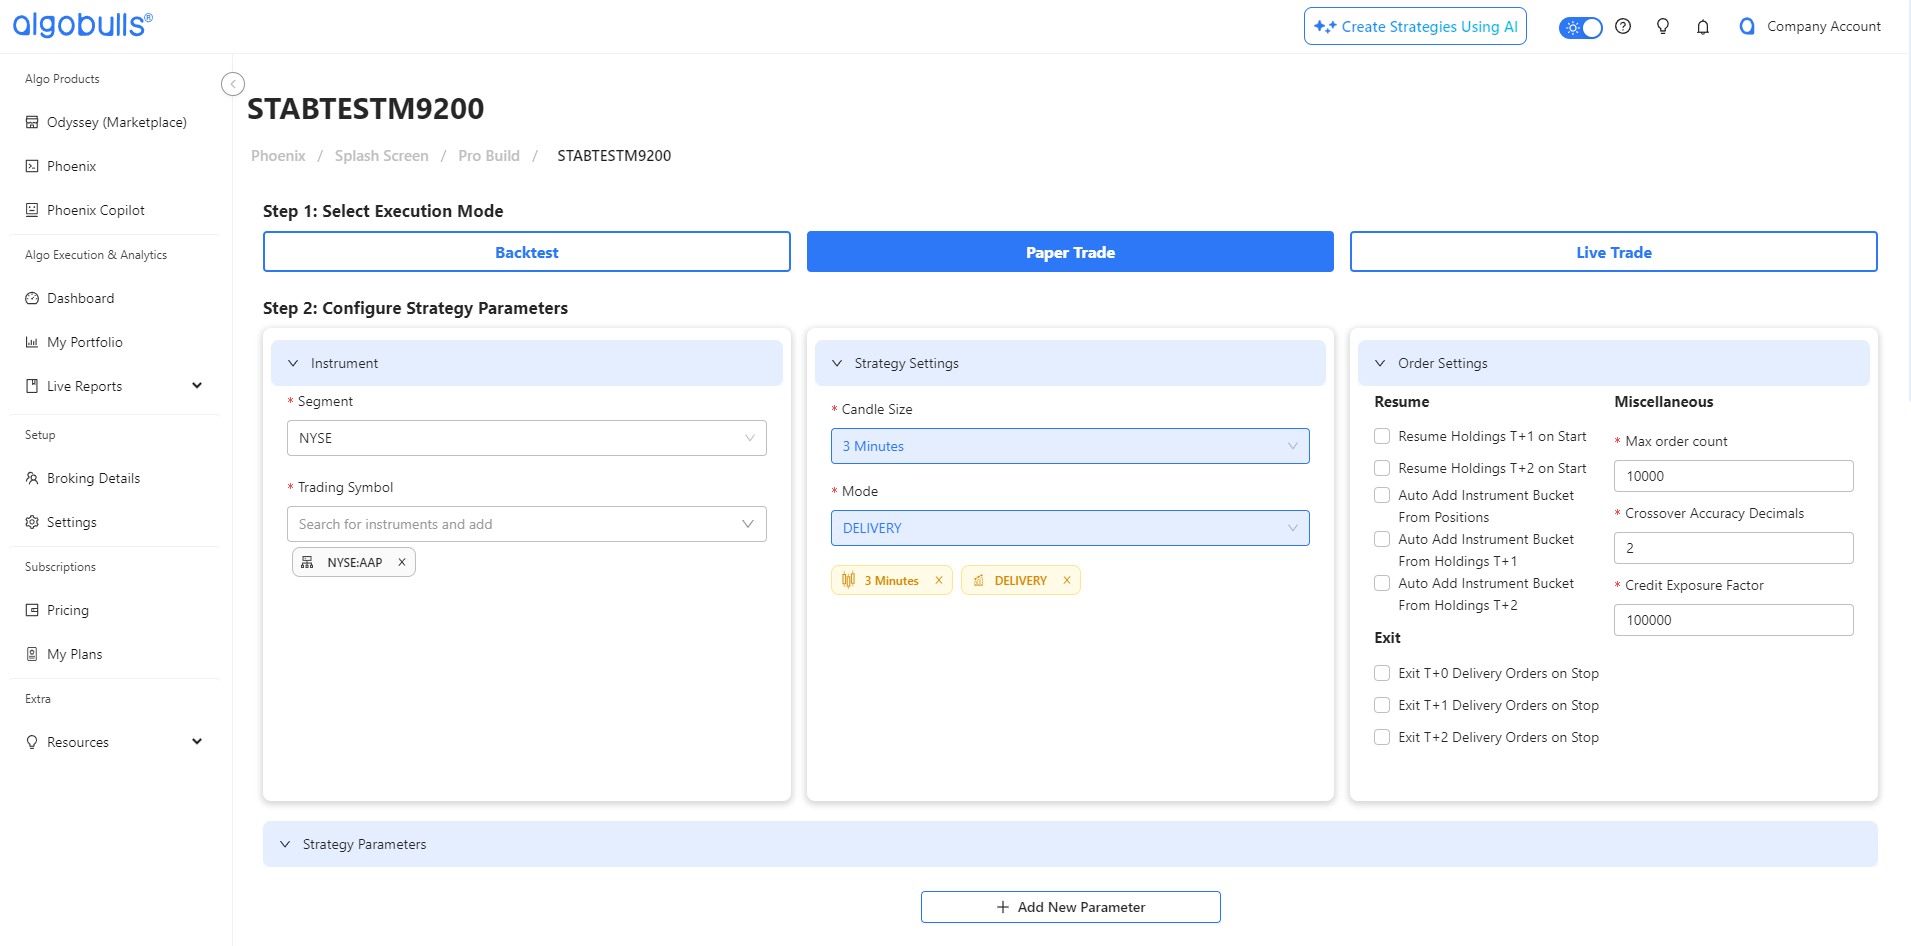Check Auto Add Instrument Bucket From Positions
The height and width of the screenshot is (946, 1911).
pos(1382,495)
